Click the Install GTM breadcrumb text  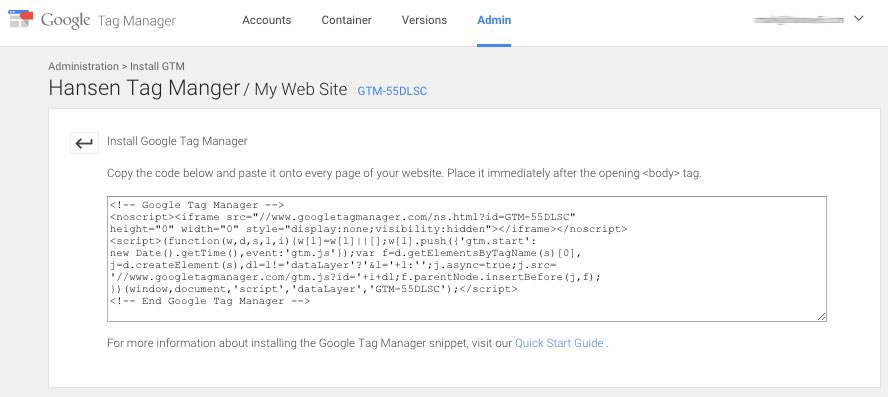157,66
